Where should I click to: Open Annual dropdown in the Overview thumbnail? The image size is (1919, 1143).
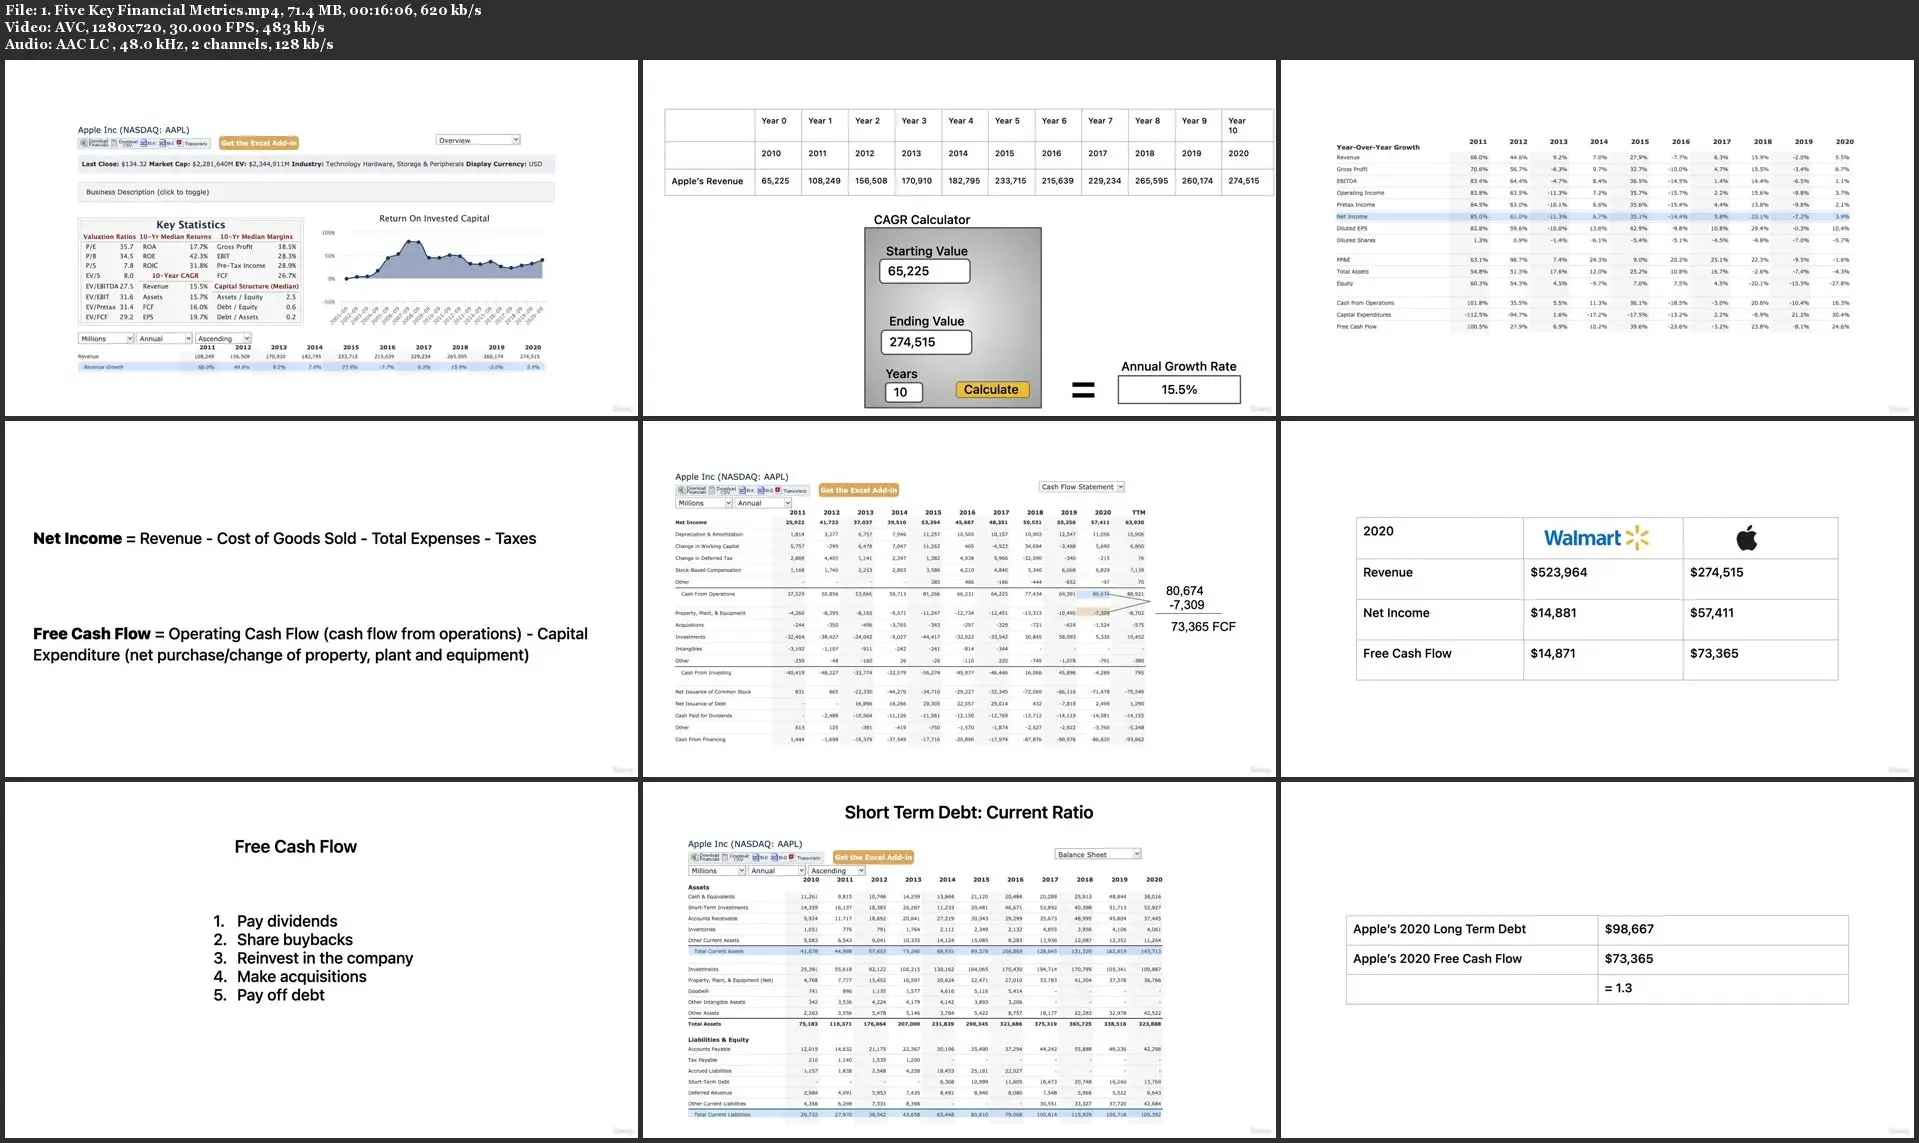tap(164, 339)
